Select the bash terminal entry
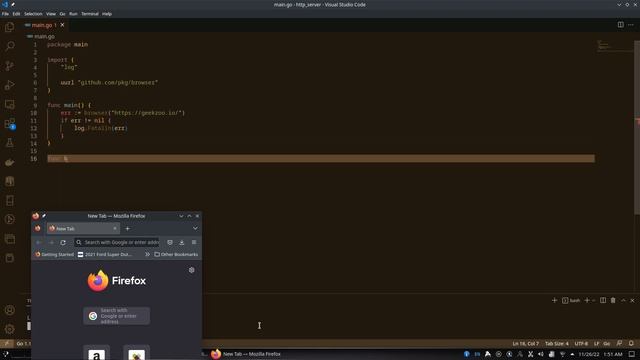 tap(571, 300)
